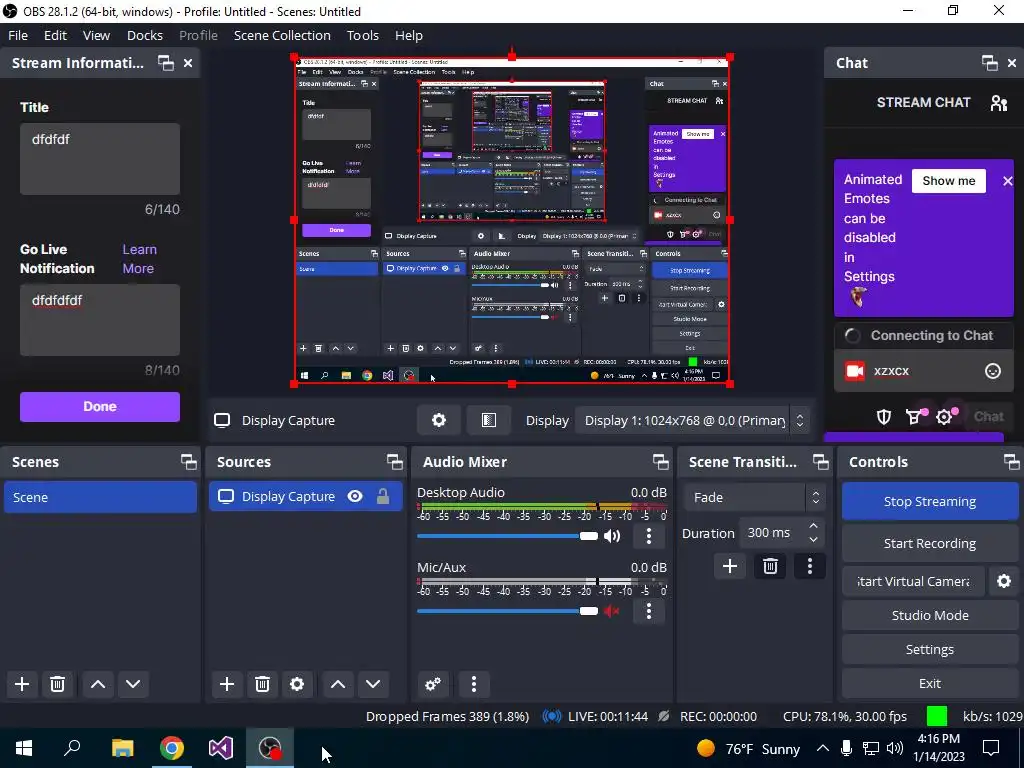1024x768 pixels.
Task: Enable Studio Mode
Action: pyautogui.click(x=929, y=615)
